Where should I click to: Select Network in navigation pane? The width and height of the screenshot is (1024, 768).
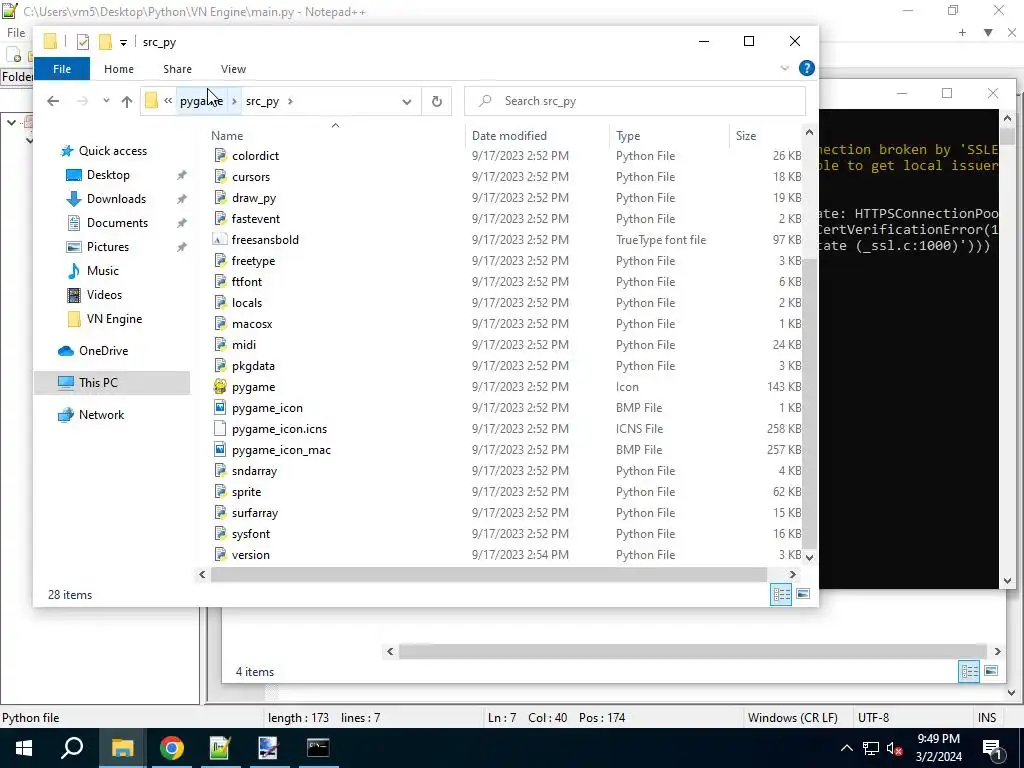(x=101, y=415)
